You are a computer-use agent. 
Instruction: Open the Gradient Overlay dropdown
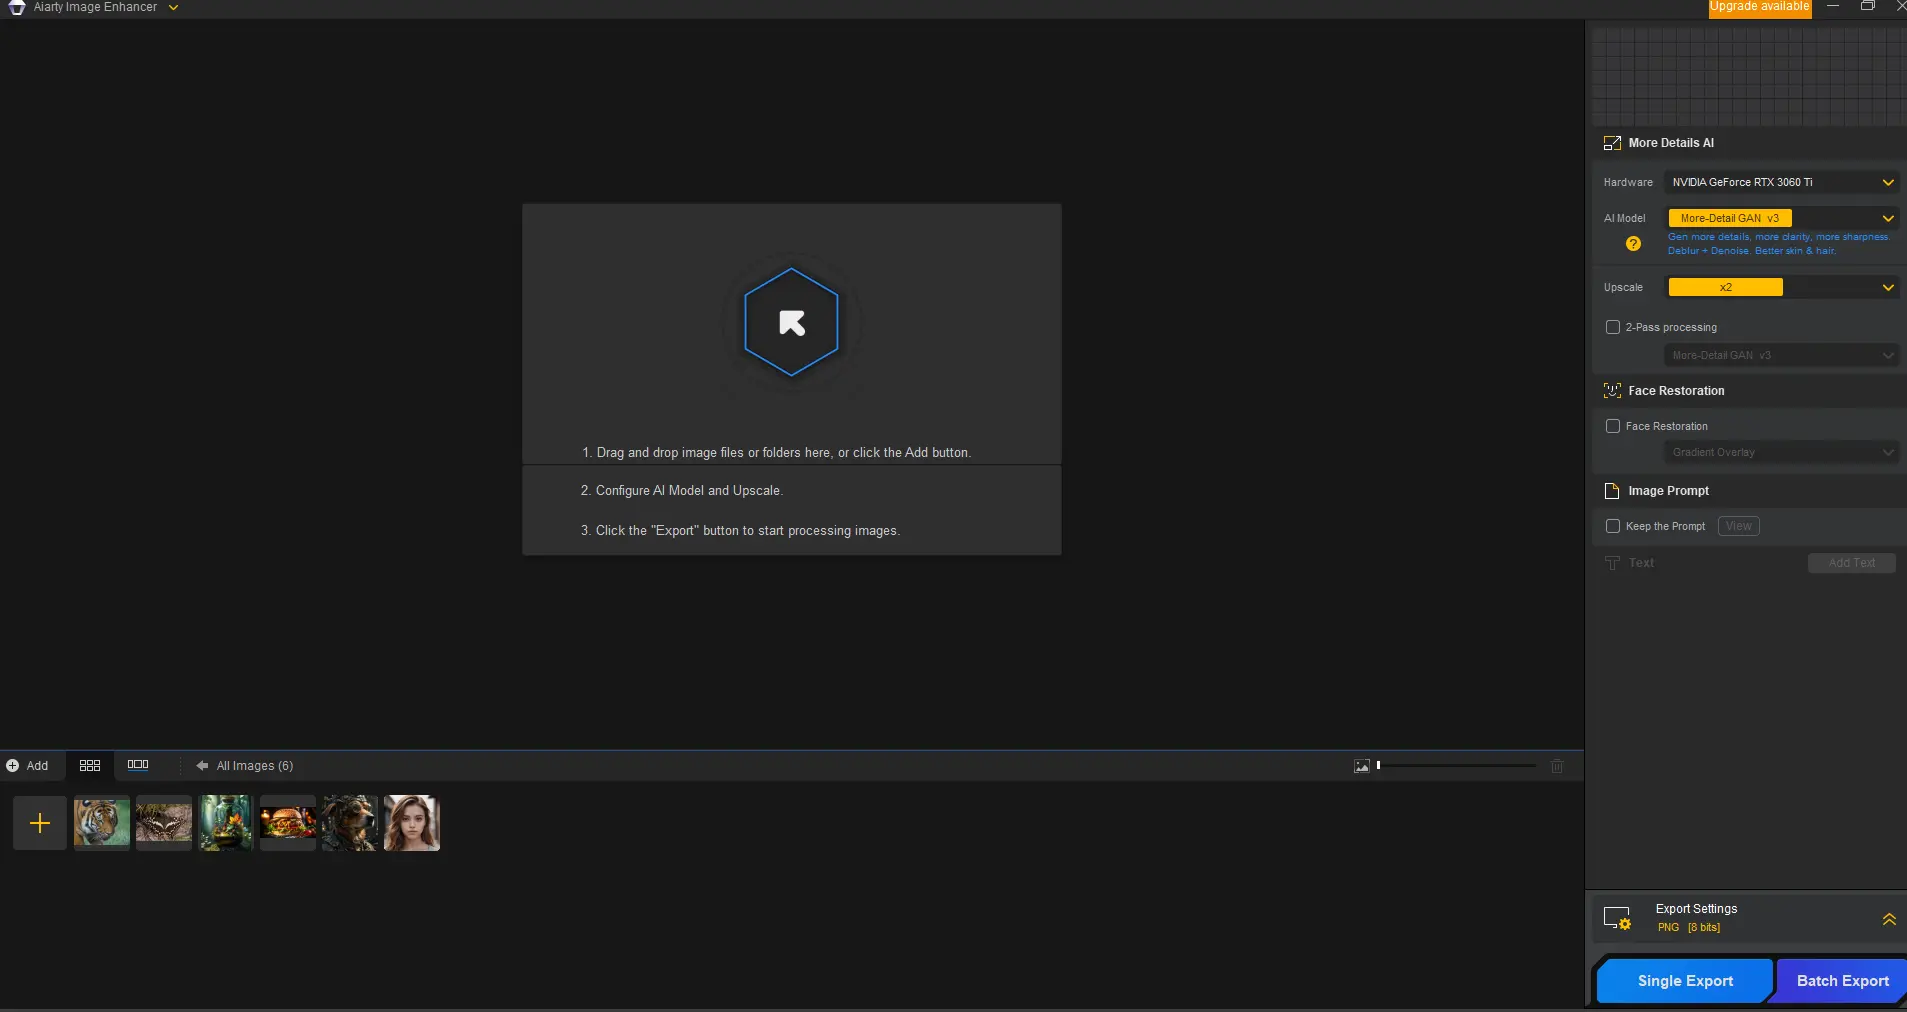1782,452
